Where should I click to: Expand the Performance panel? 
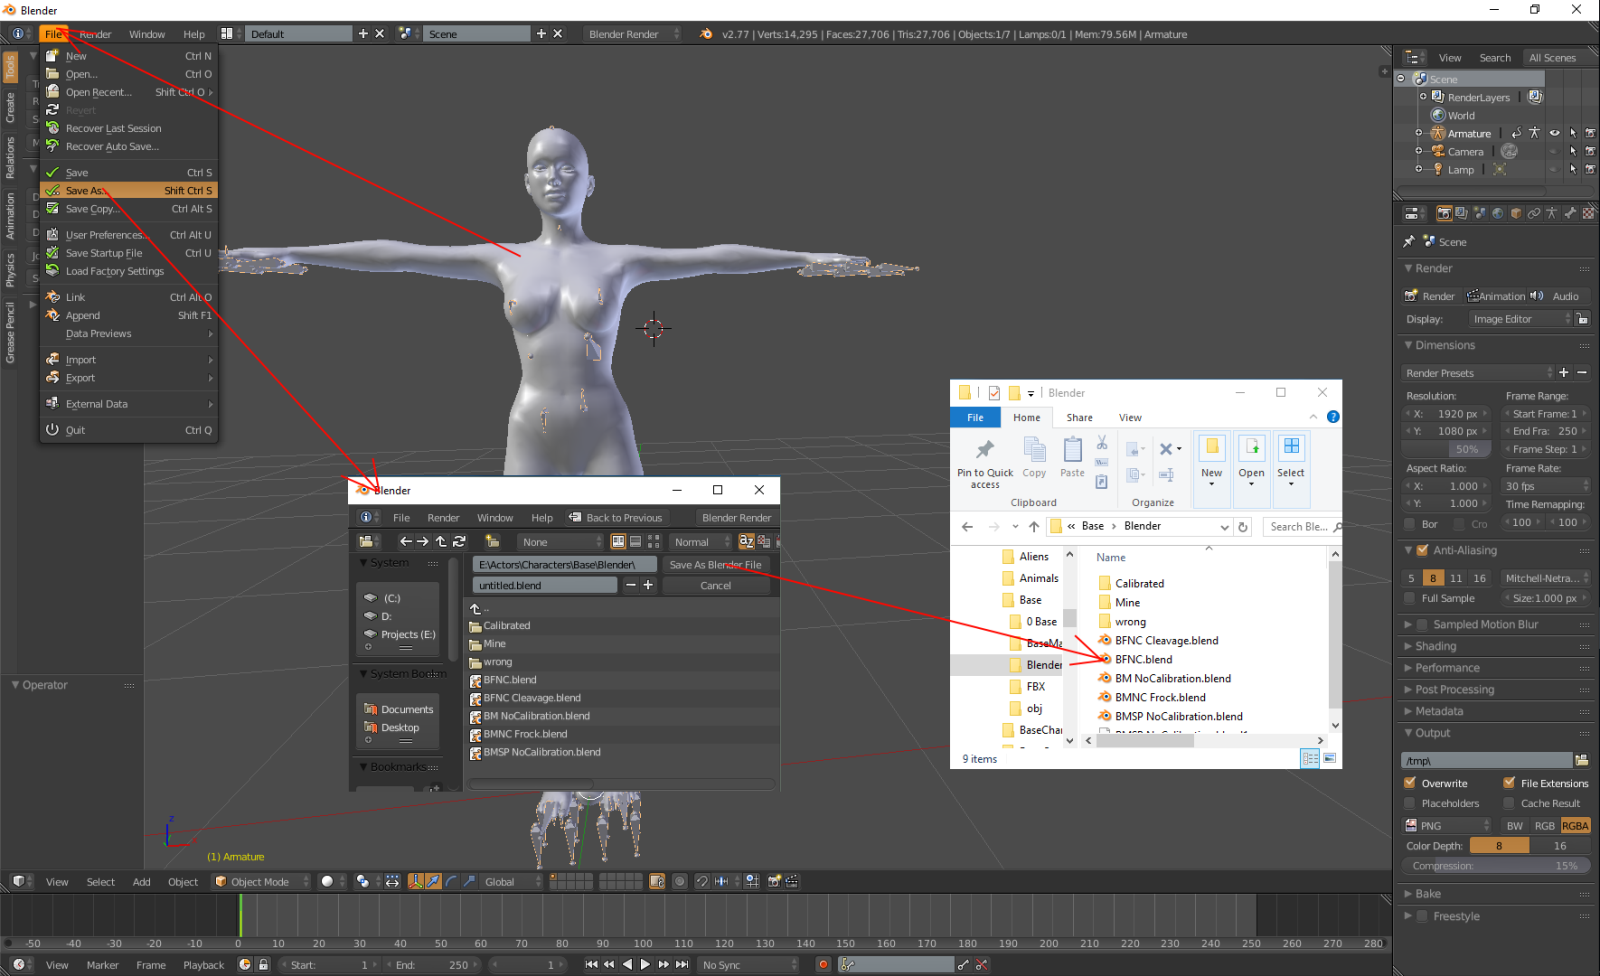click(1447, 667)
